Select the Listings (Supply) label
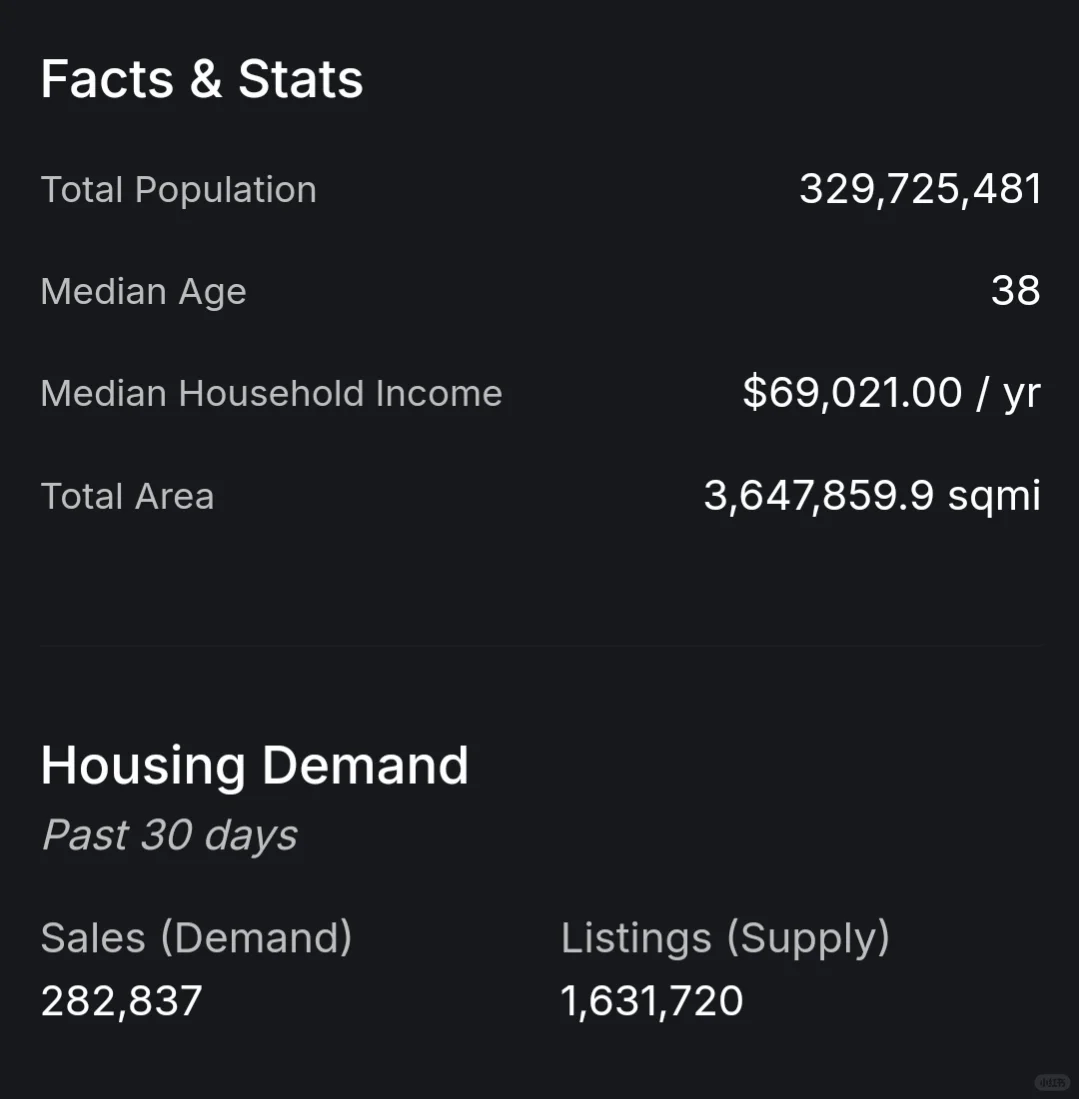Viewport: 1079px width, 1099px height. click(x=725, y=938)
